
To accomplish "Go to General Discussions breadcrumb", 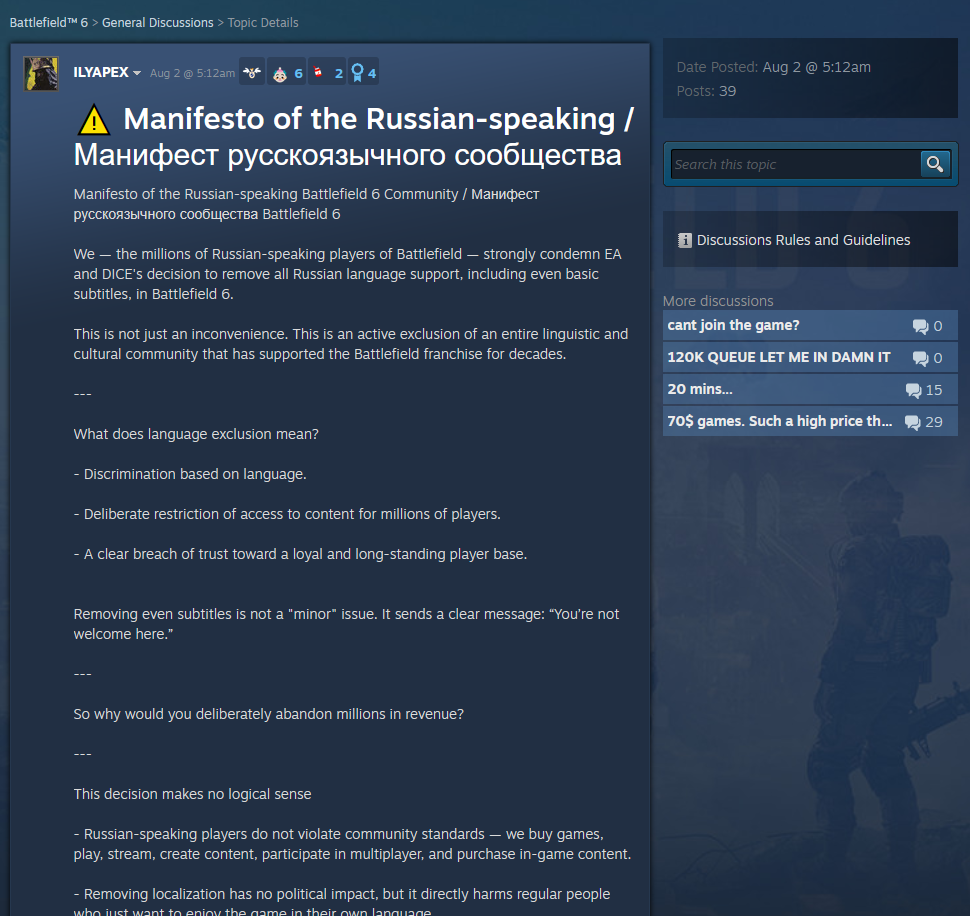I will click(158, 23).
